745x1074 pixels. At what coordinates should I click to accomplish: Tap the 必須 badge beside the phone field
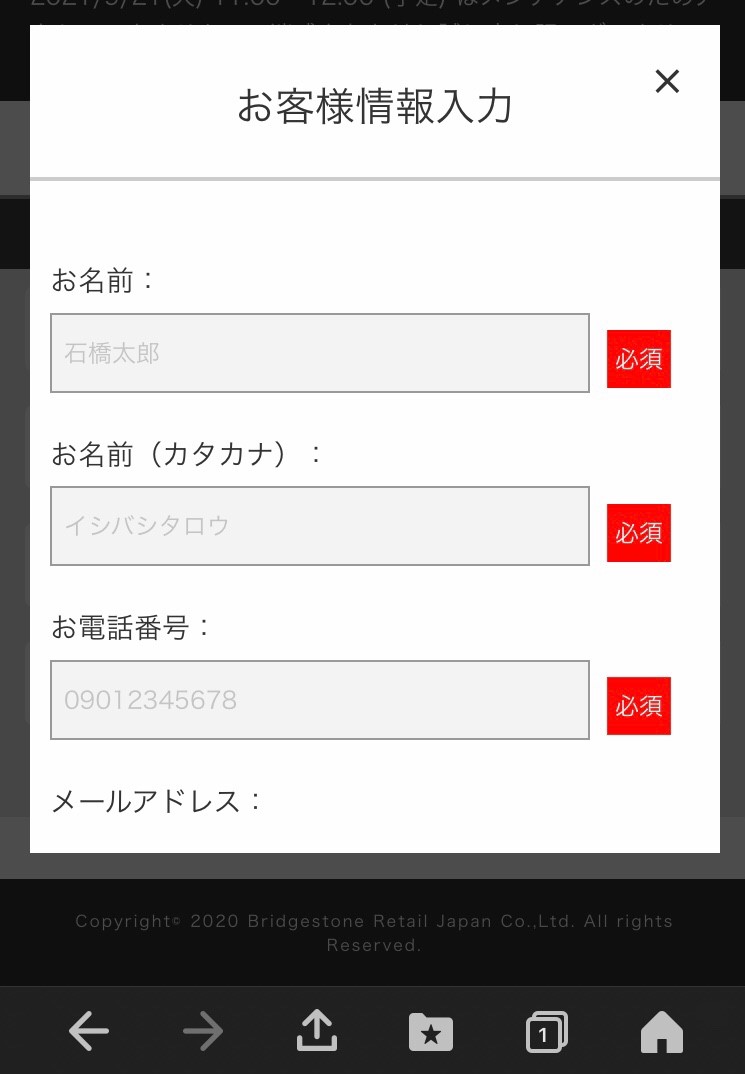[639, 706]
